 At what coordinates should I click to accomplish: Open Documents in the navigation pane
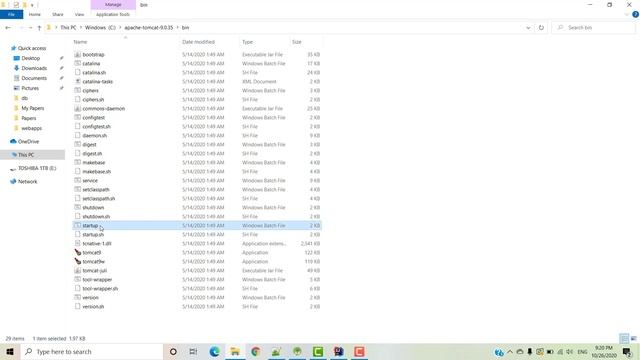[34, 78]
